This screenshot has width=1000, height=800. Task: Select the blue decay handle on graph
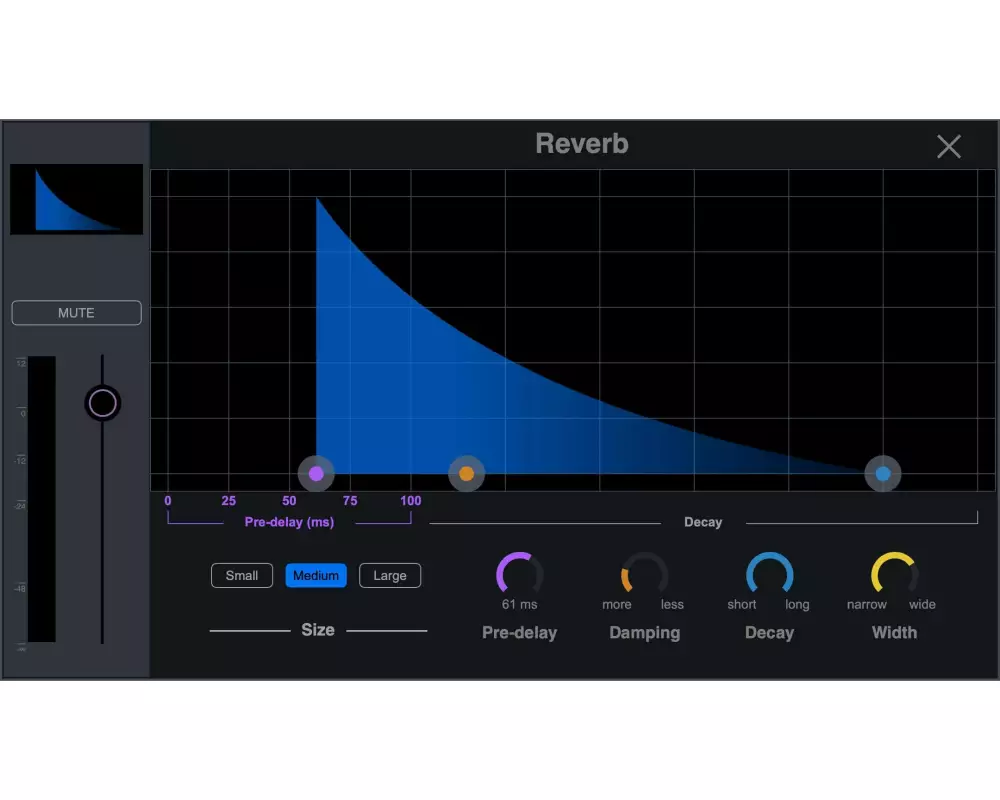(x=882, y=473)
